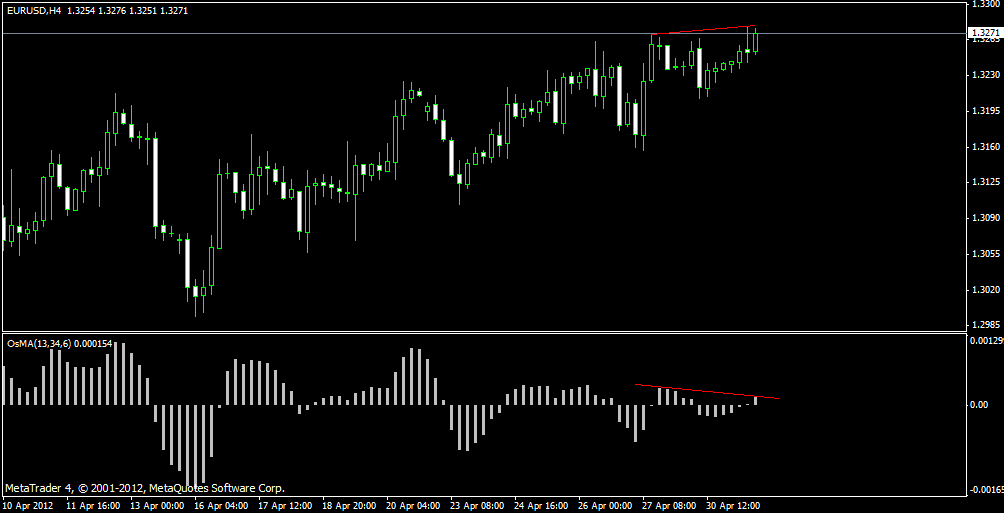The width and height of the screenshot is (1004, 513).
Task: Click the 1.3125 price axis label
Action: (x=985, y=183)
